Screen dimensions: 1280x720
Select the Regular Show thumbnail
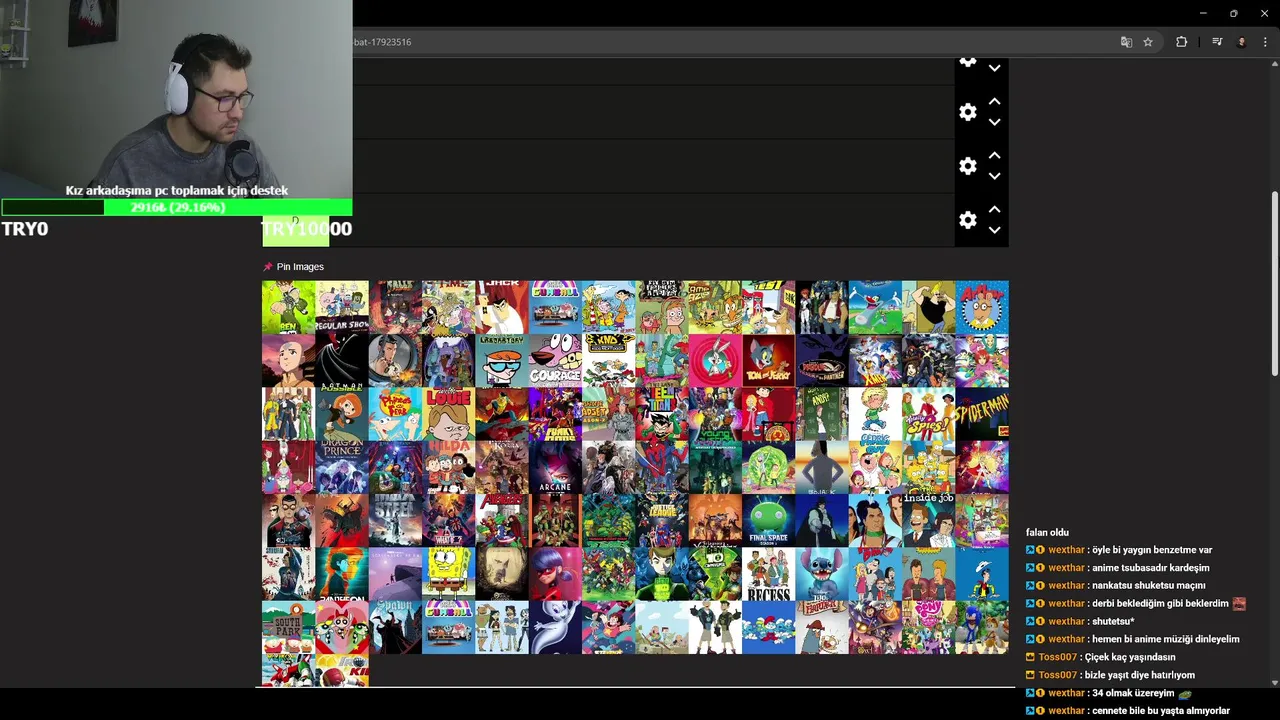[342, 307]
